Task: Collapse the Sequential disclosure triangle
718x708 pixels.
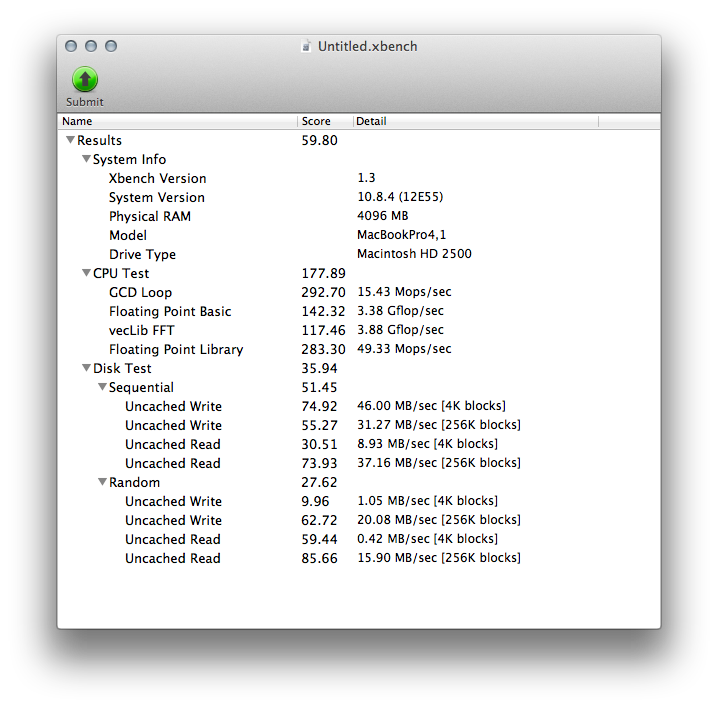Action: 102,387
